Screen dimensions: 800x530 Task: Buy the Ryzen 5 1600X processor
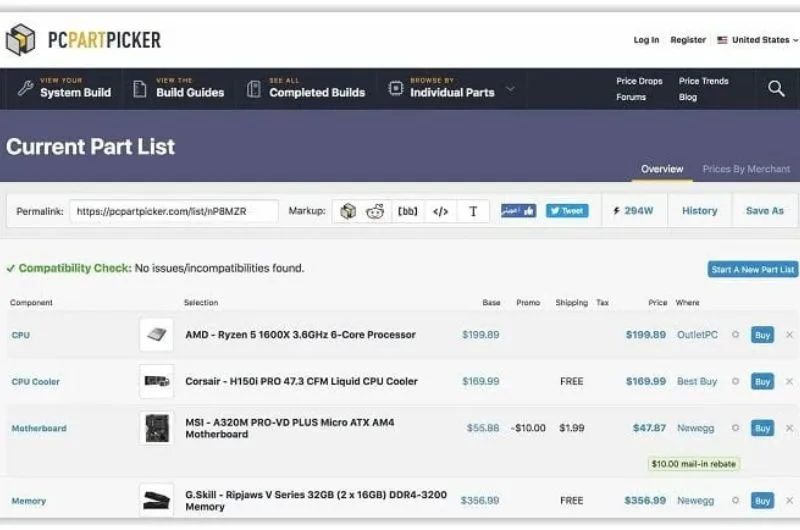762,335
